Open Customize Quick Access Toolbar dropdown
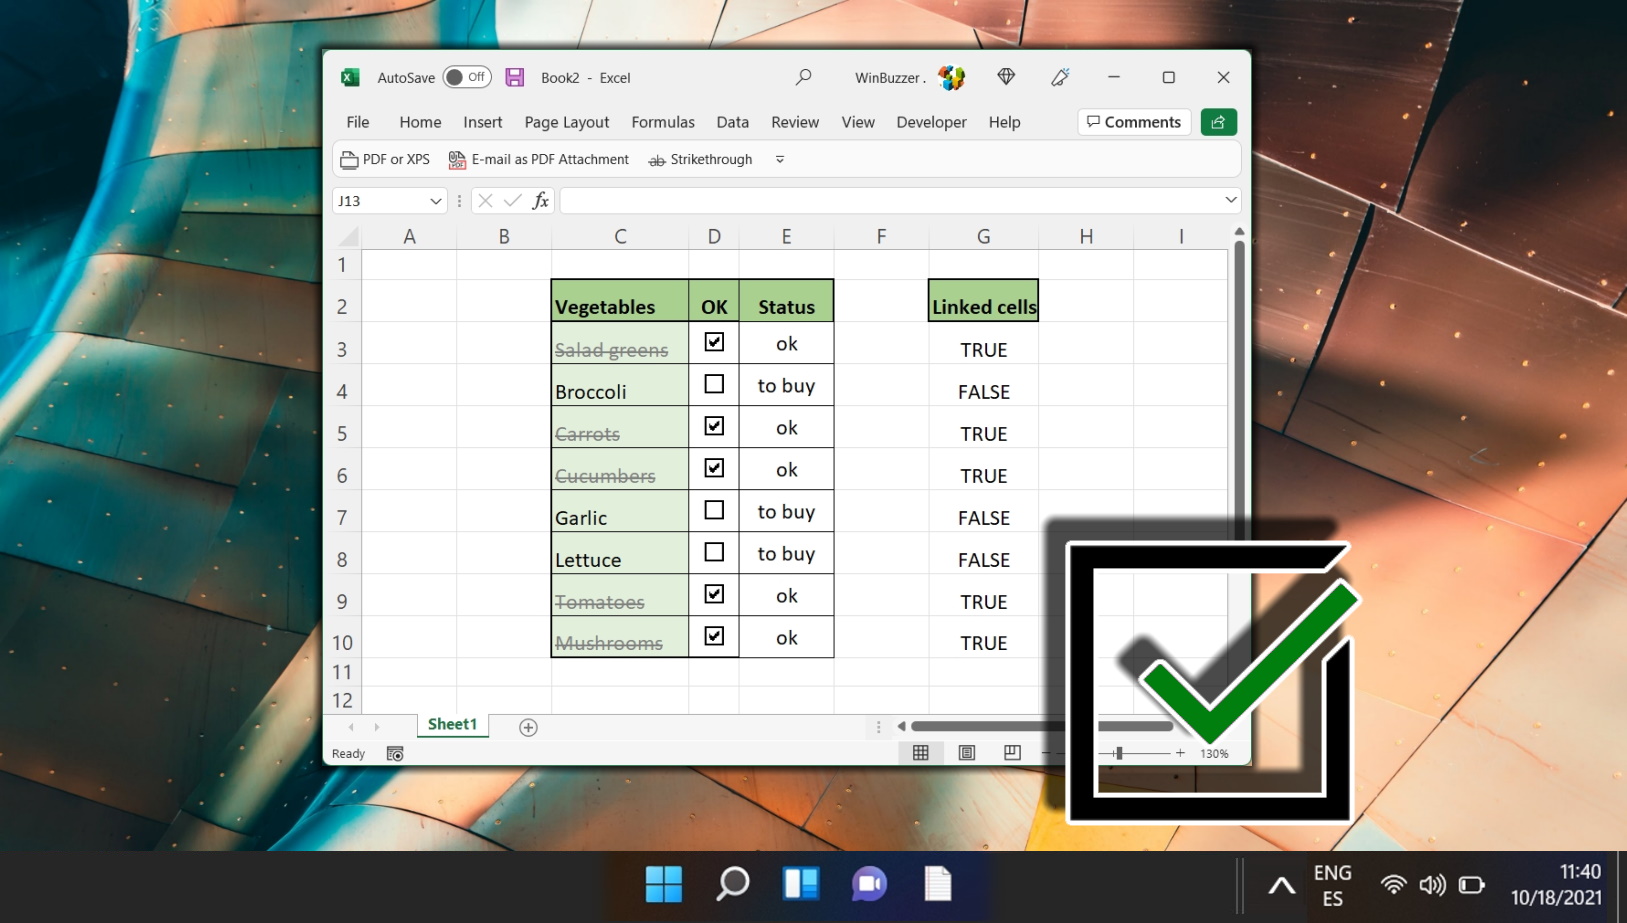Viewport: 1627px width, 923px height. point(780,159)
